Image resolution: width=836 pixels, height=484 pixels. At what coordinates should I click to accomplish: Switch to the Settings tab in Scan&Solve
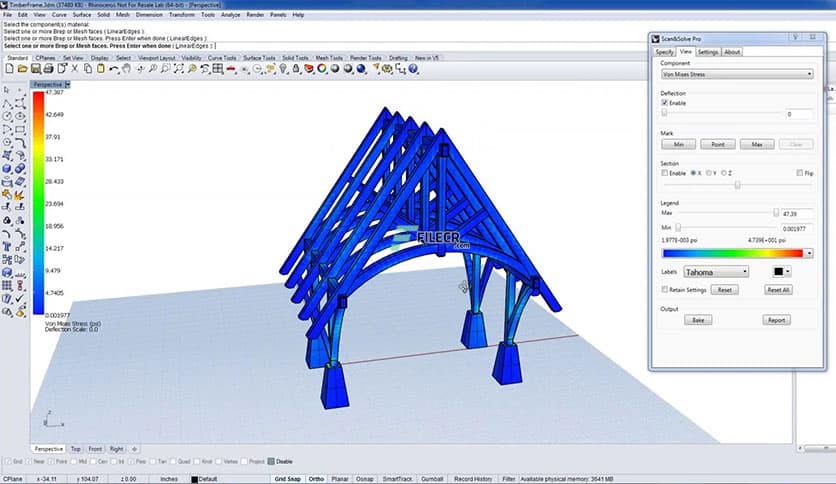(x=708, y=51)
